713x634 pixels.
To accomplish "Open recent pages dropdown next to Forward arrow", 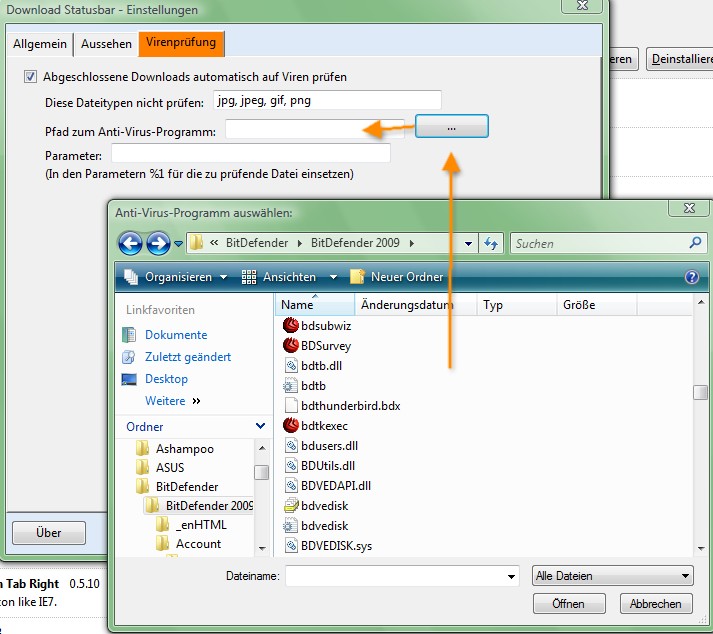I will click(x=179, y=244).
